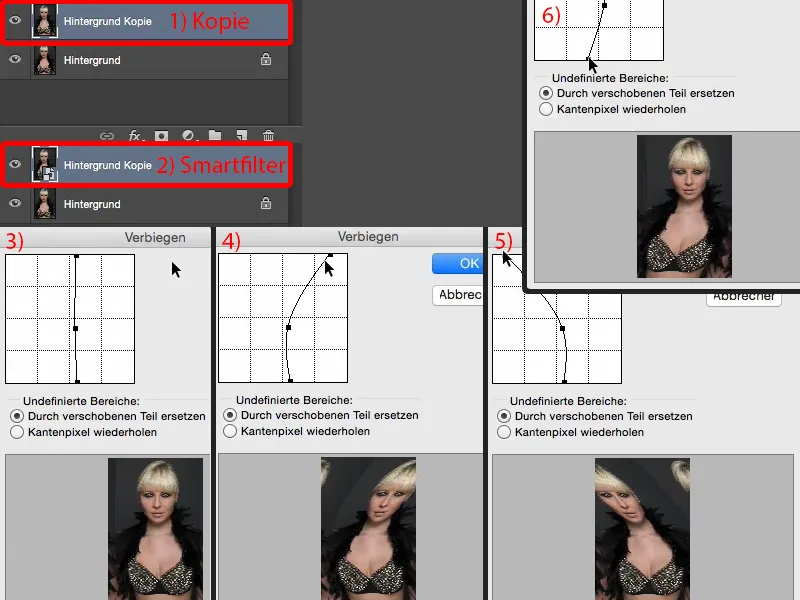Select 'Kantenpixel wiederholen' in dialog 4
Image resolution: width=800 pixels, height=600 pixels.
pos(230,431)
